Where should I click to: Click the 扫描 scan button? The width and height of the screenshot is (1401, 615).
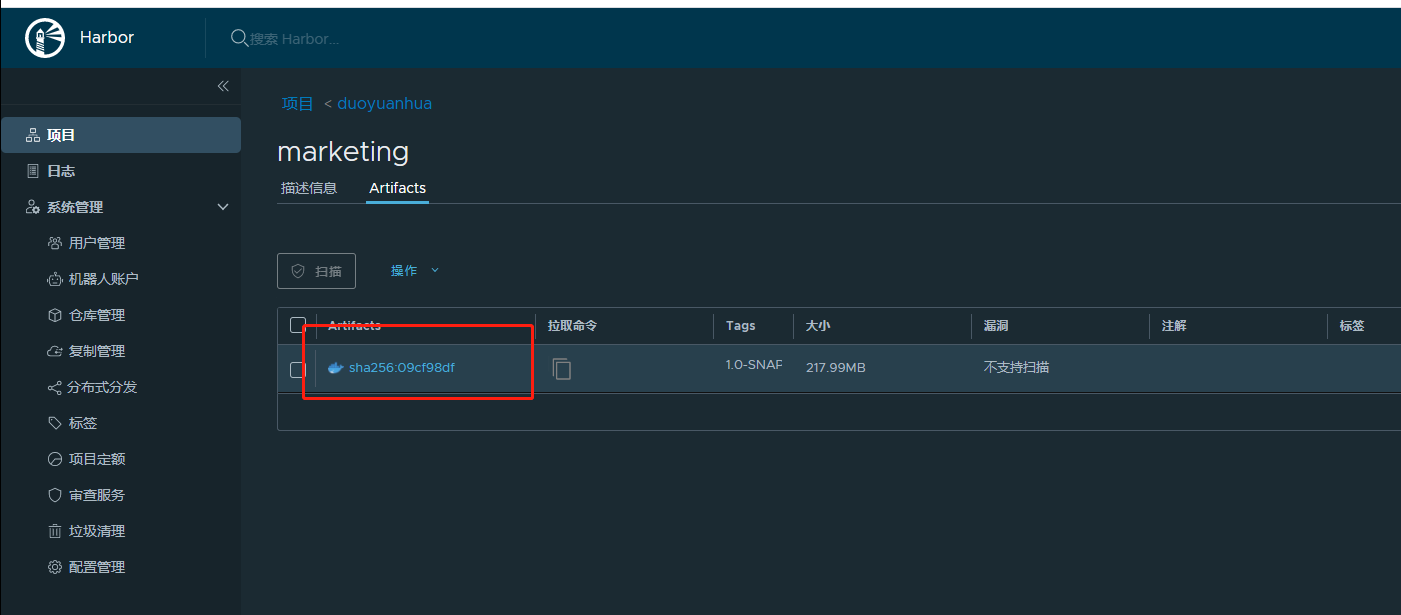coord(316,271)
